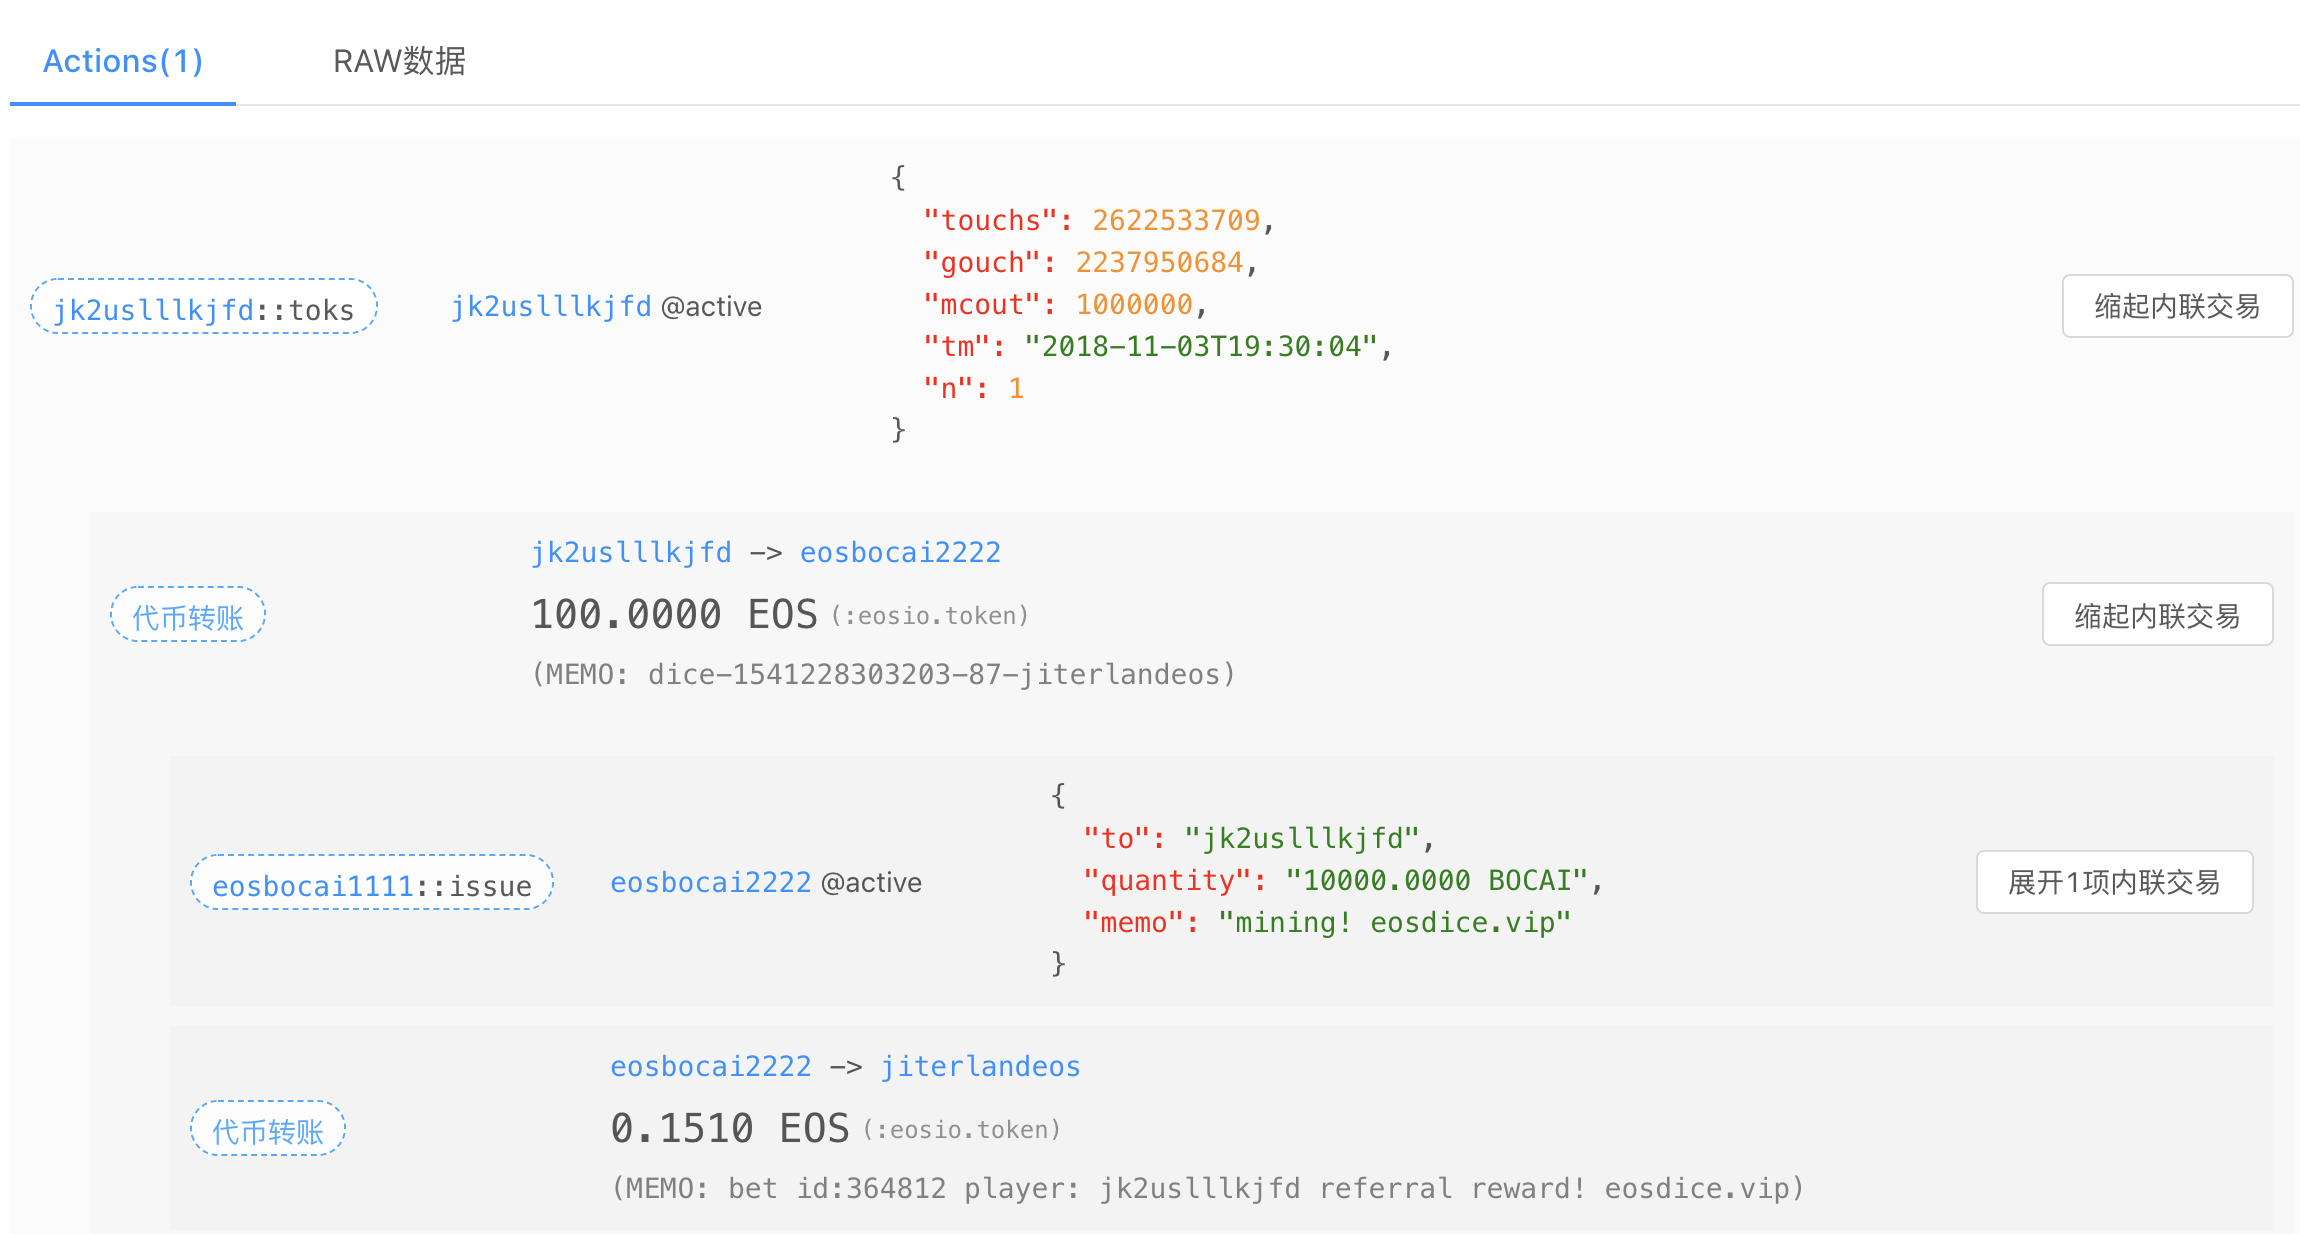Click the 100.0000 EOS amount text
2300x1234 pixels.
point(674,615)
